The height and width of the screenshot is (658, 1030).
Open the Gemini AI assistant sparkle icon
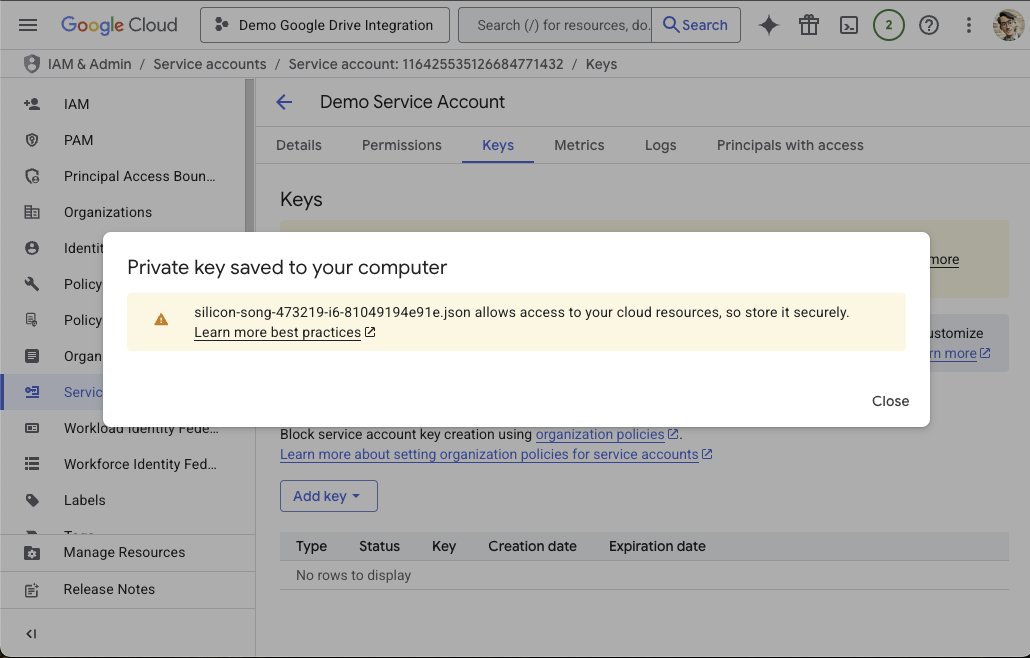point(769,25)
